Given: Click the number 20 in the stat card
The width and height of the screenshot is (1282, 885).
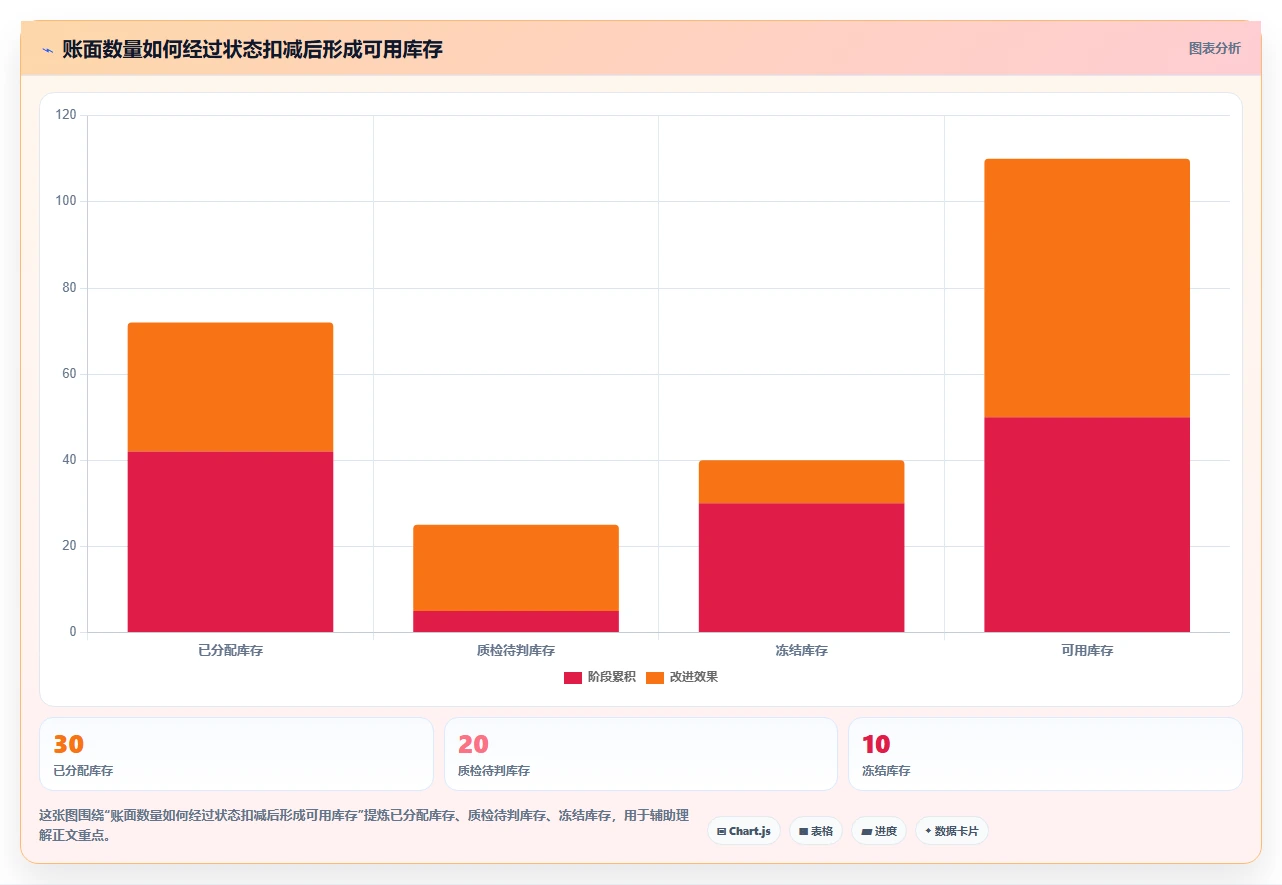Looking at the screenshot, I should click(473, 745).
